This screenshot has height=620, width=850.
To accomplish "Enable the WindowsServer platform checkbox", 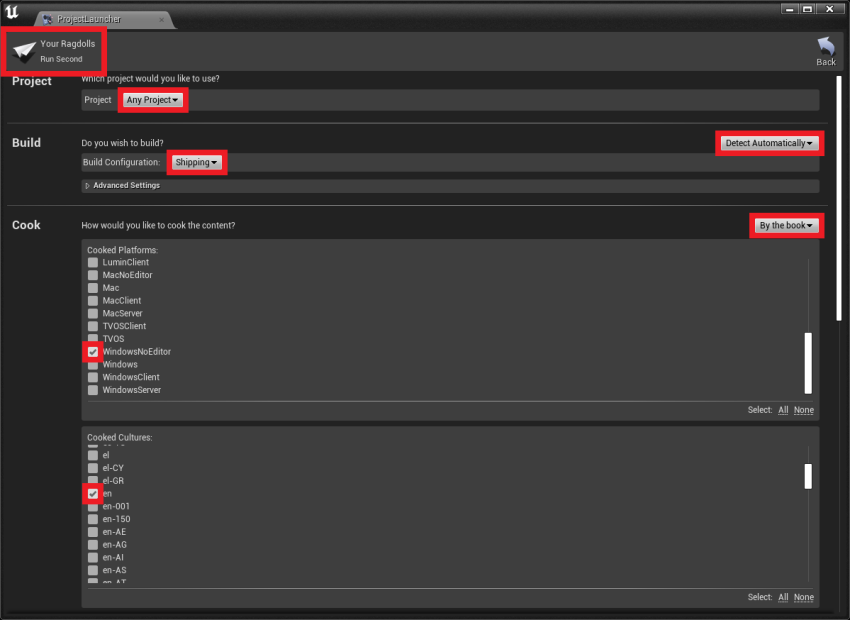I will tap(93, 390).
